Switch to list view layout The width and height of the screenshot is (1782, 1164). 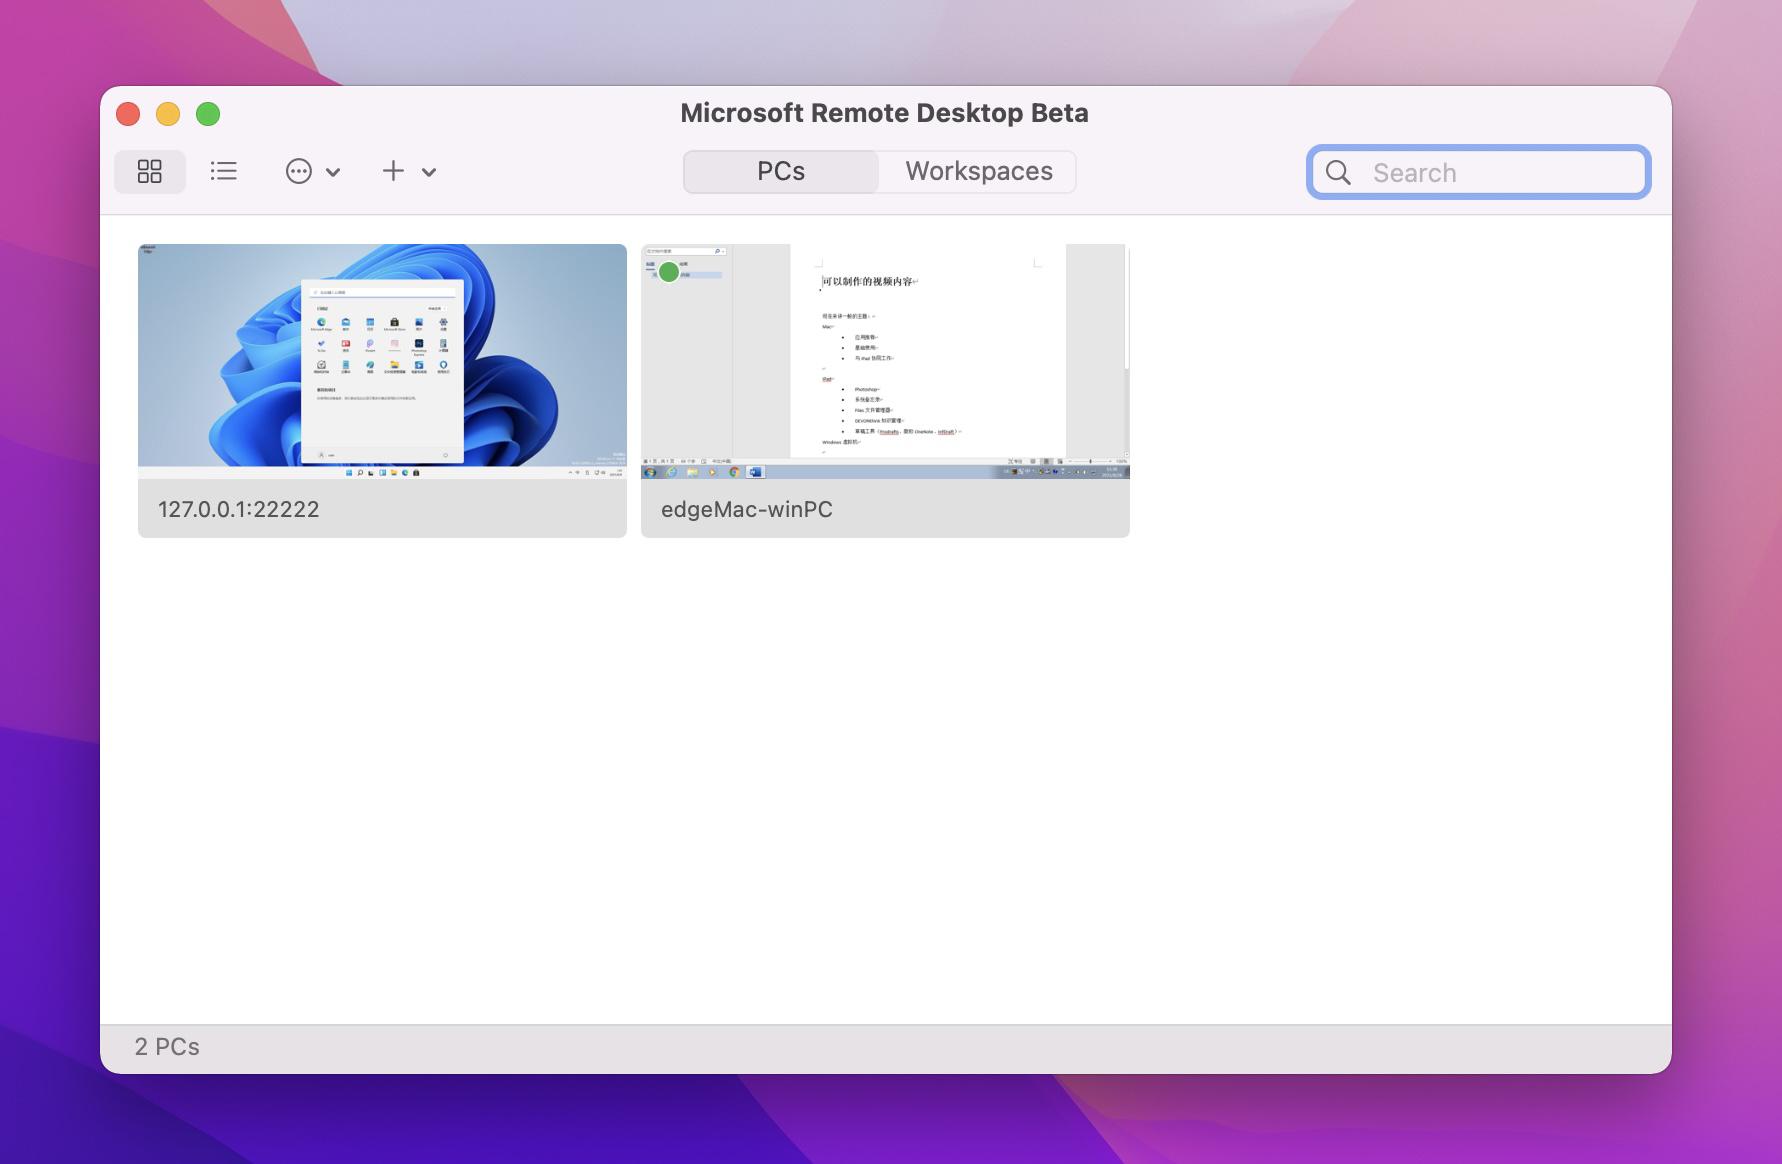[x=224, y=172]
